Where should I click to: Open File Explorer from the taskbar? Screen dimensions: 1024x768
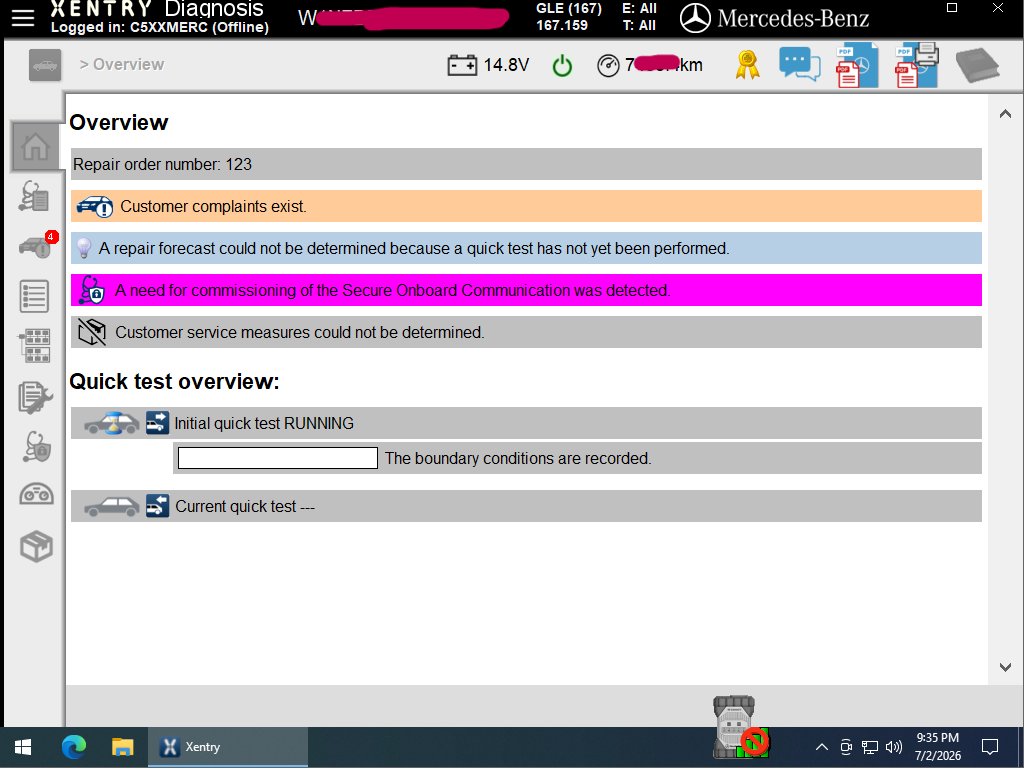click(x=122, y=747)
